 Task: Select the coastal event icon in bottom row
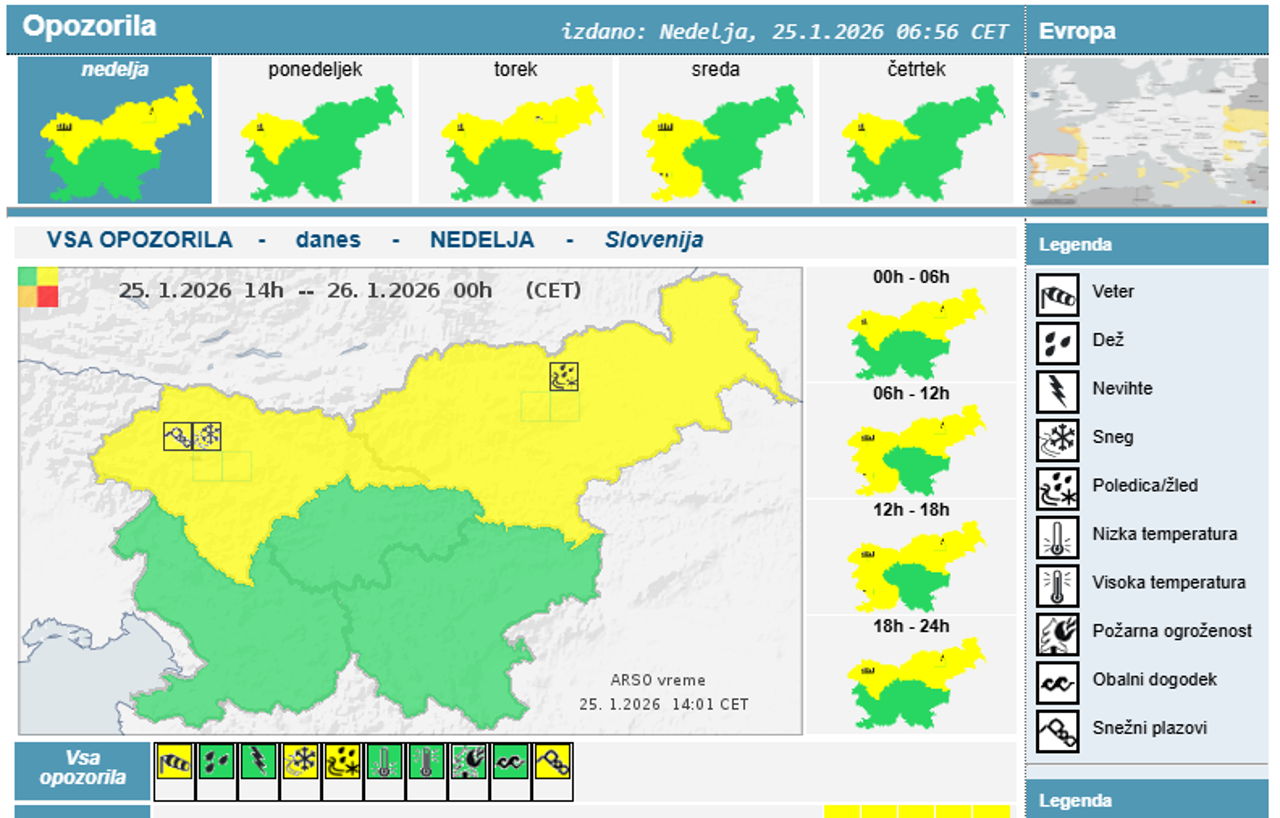click(x=511, y=761)
